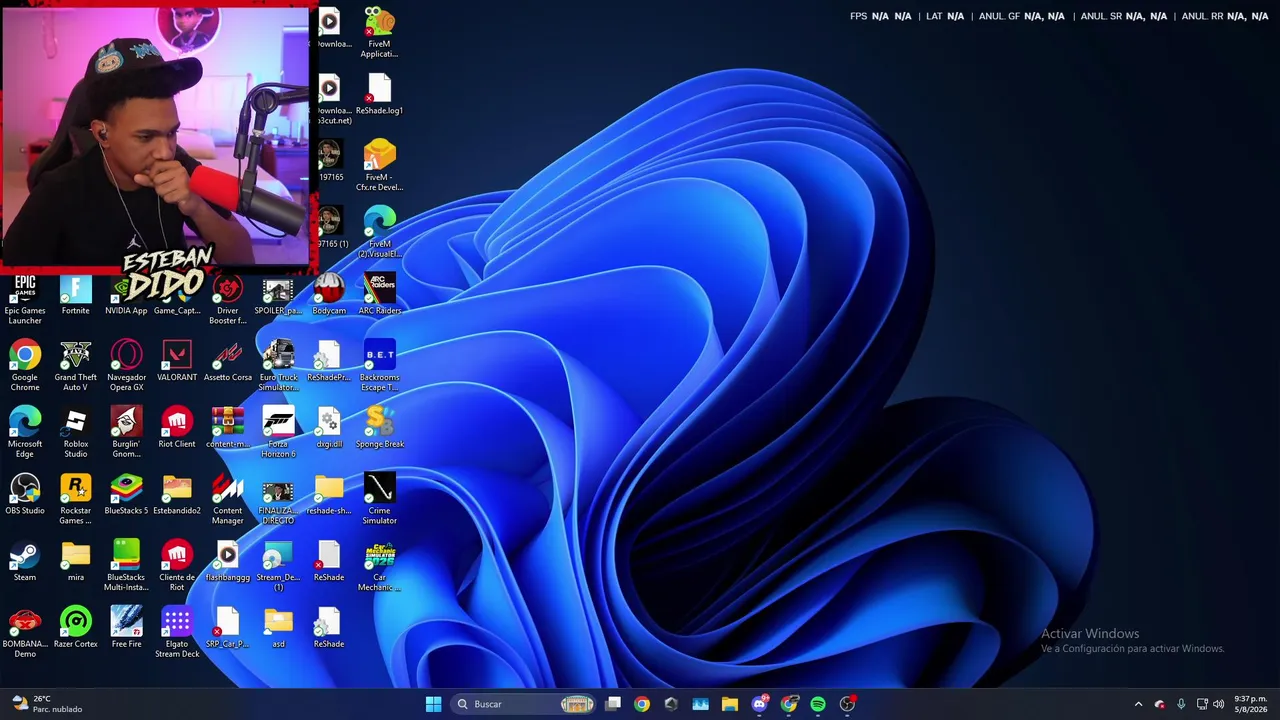Image resolution: width=1280 pixels, height=720 pixels.
Task: Select the mira folder
Action: click(75, 561)
